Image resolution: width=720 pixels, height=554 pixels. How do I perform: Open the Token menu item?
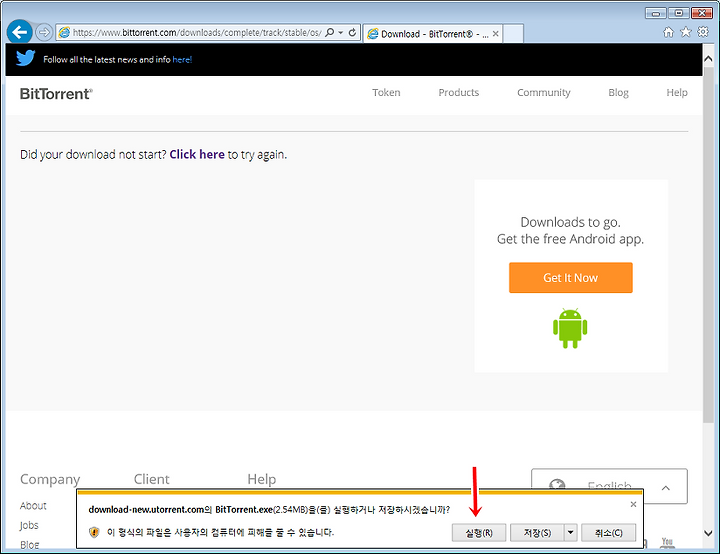tap(386, 92)
